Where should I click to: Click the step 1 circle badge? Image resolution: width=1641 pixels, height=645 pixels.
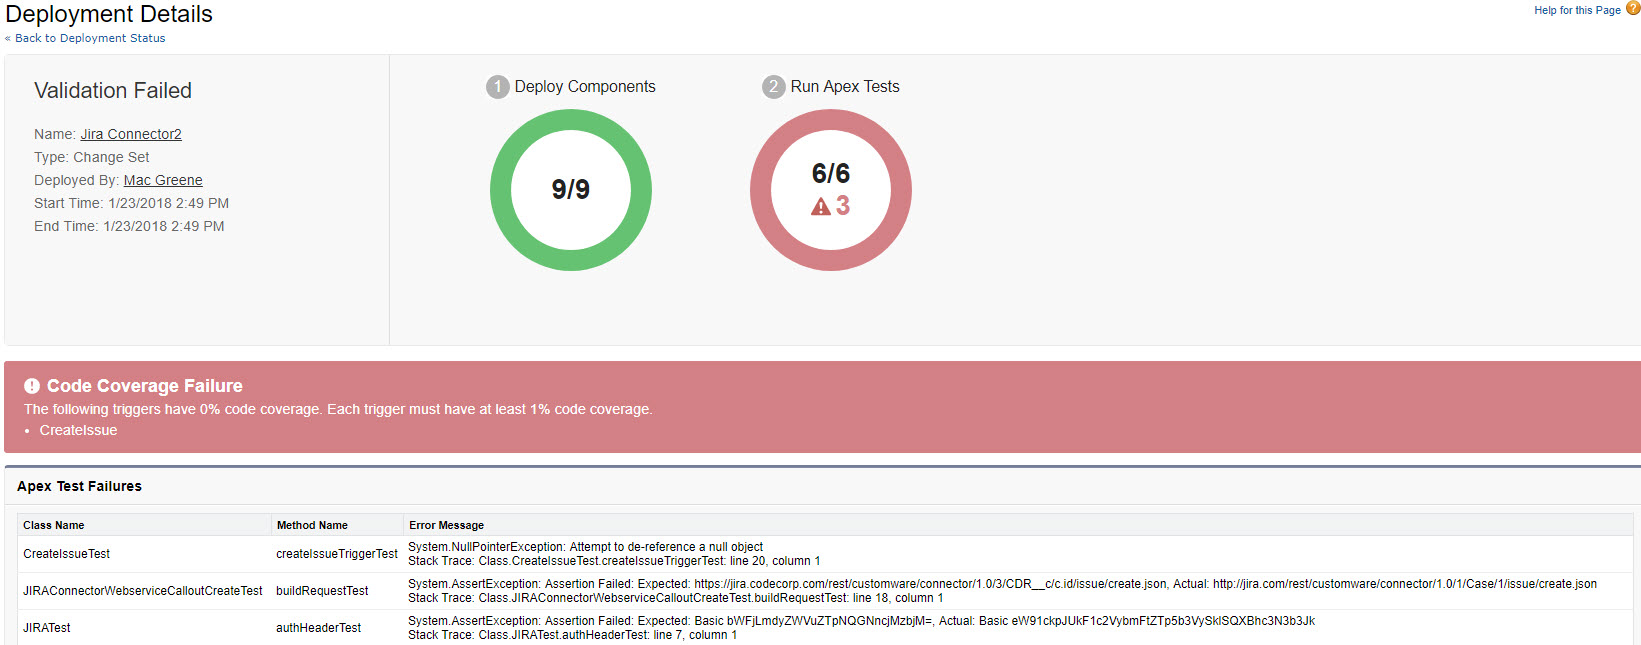(x=498, y=87)
